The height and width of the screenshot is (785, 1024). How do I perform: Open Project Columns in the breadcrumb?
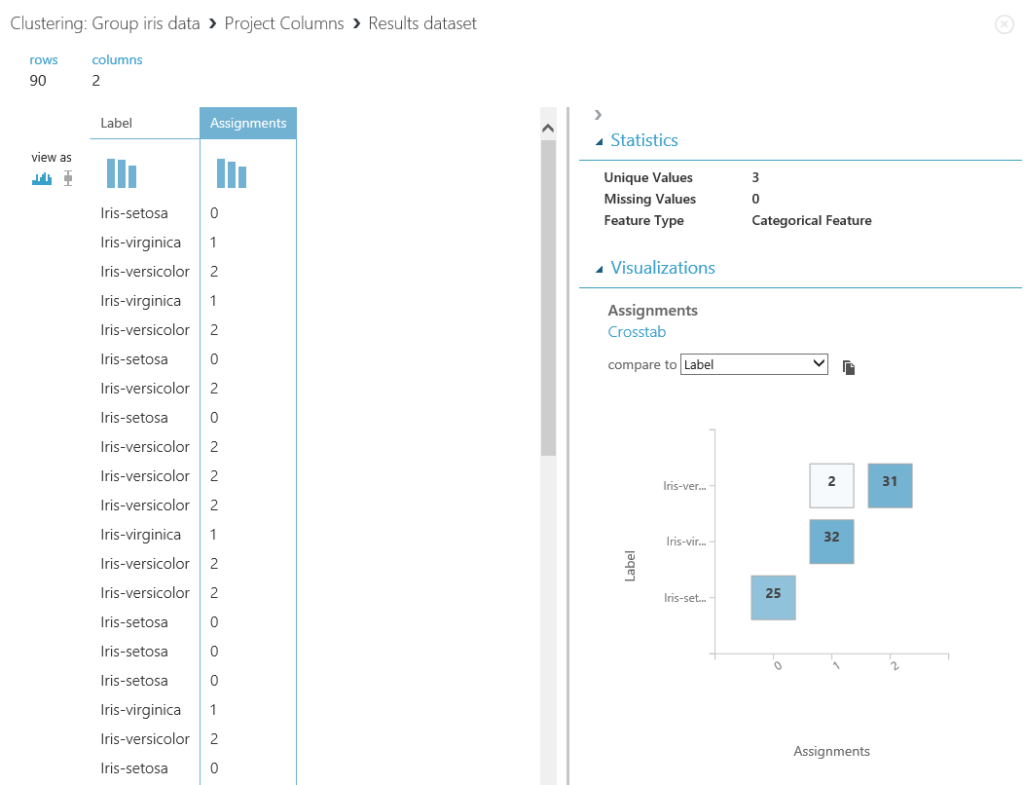point(281,23)
